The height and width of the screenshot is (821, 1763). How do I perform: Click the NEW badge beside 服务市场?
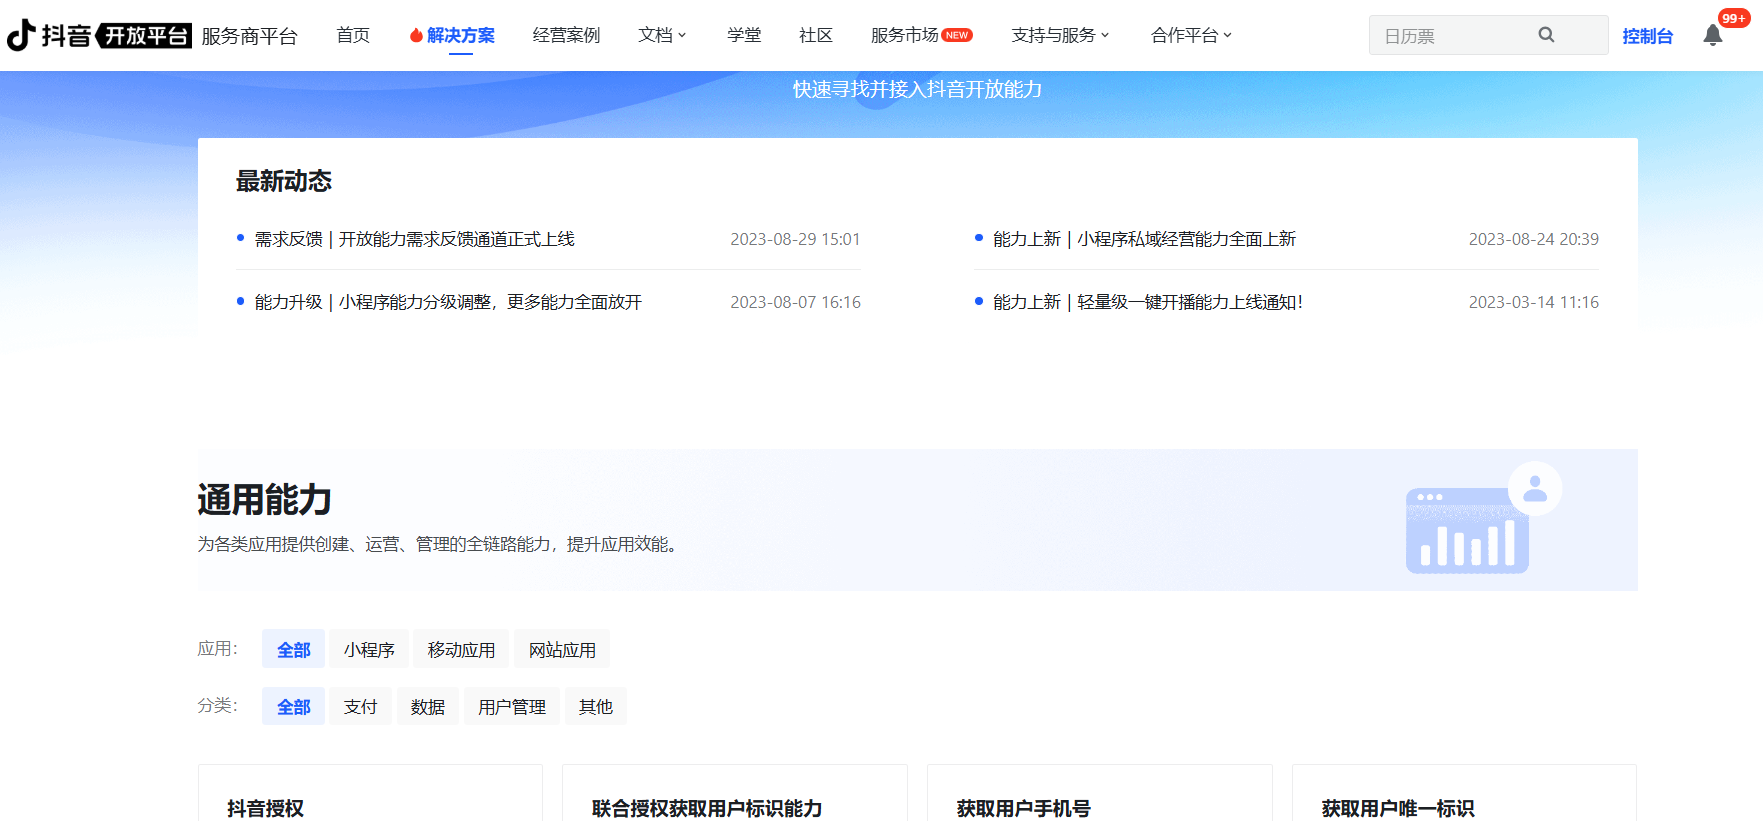(957, 35)
